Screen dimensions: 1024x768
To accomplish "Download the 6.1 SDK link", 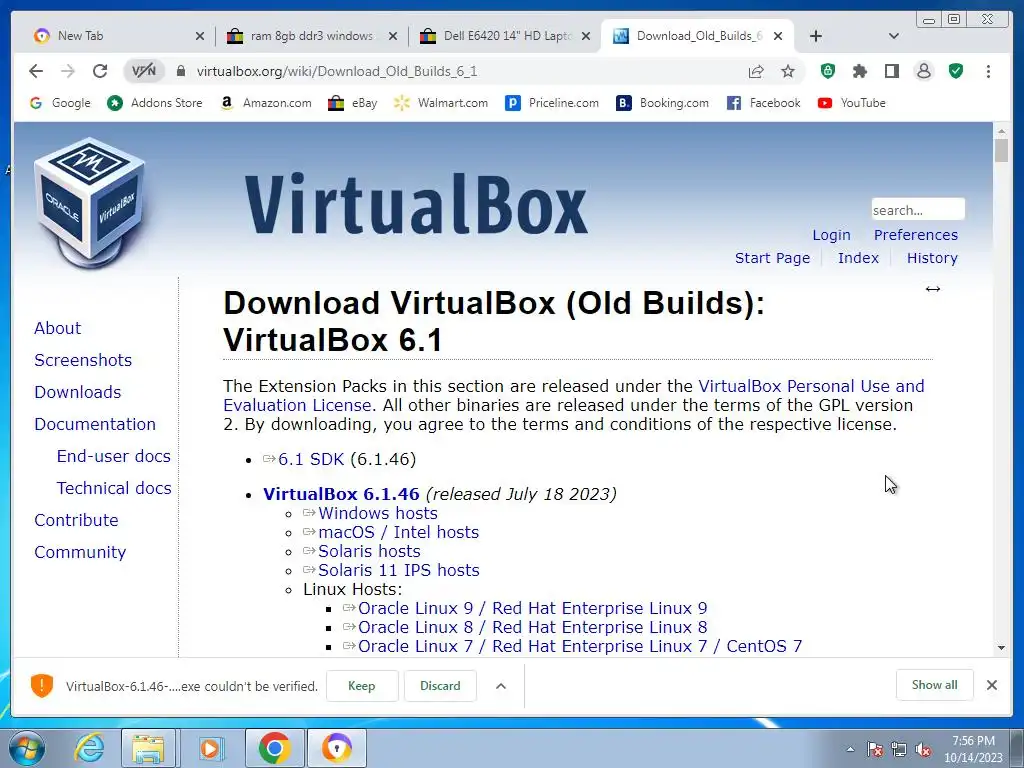I will click(x=311, y=459).
